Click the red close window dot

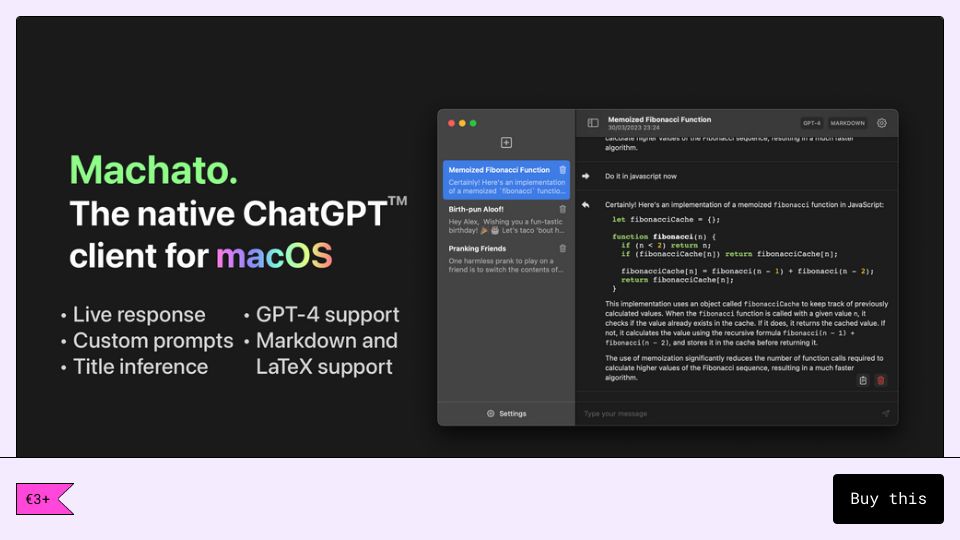point(451,123)
